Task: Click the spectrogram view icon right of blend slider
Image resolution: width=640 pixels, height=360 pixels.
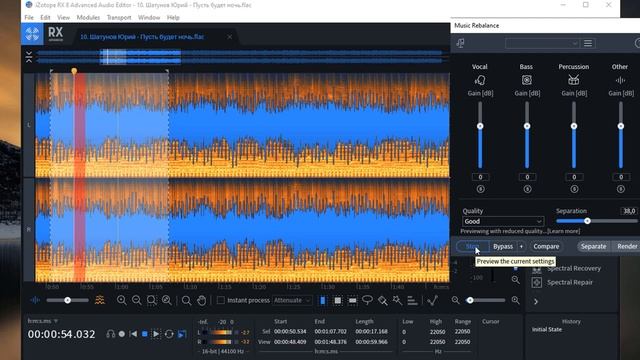Action: tap(100, 300)
